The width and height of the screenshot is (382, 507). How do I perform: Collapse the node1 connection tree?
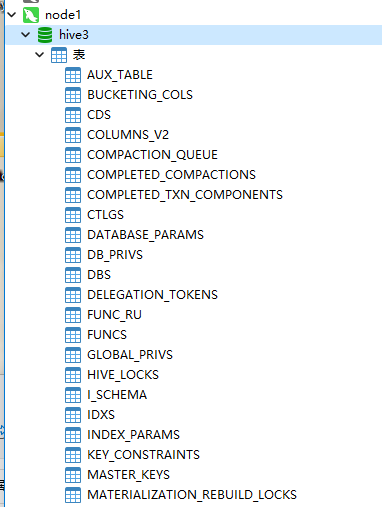[x=12, y=15]
